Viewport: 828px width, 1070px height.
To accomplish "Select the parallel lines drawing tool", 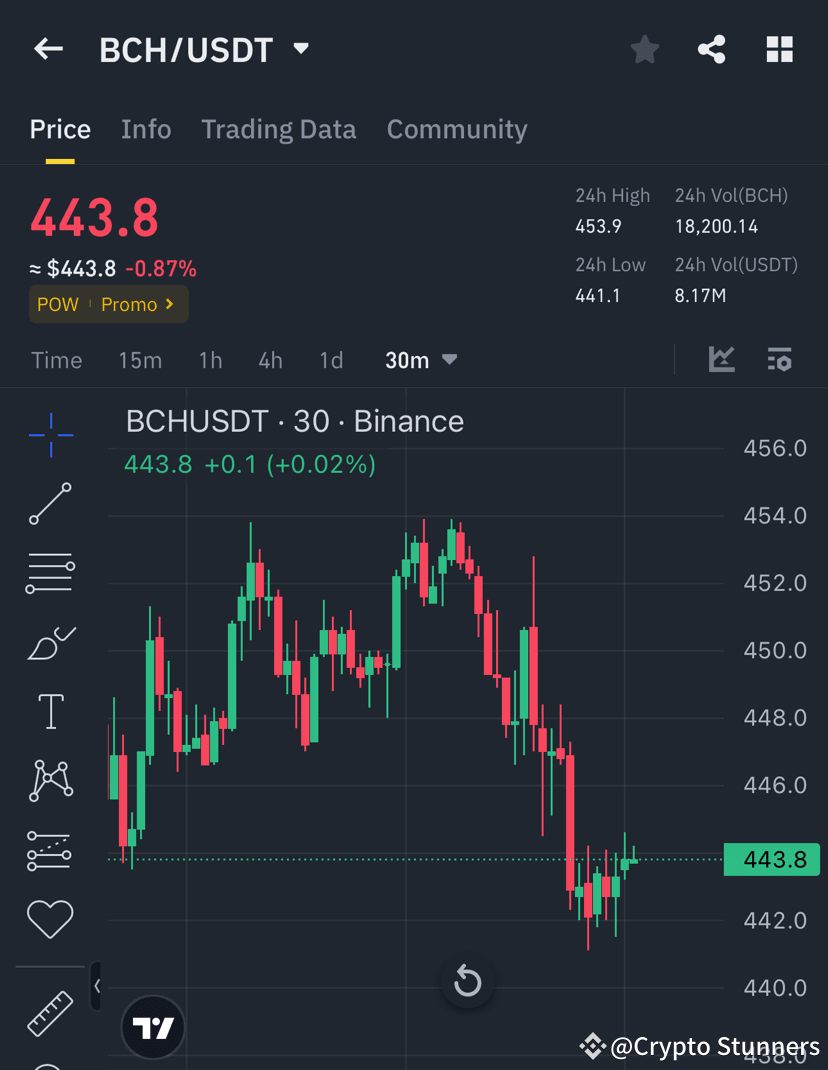I will tap(50, 573).
